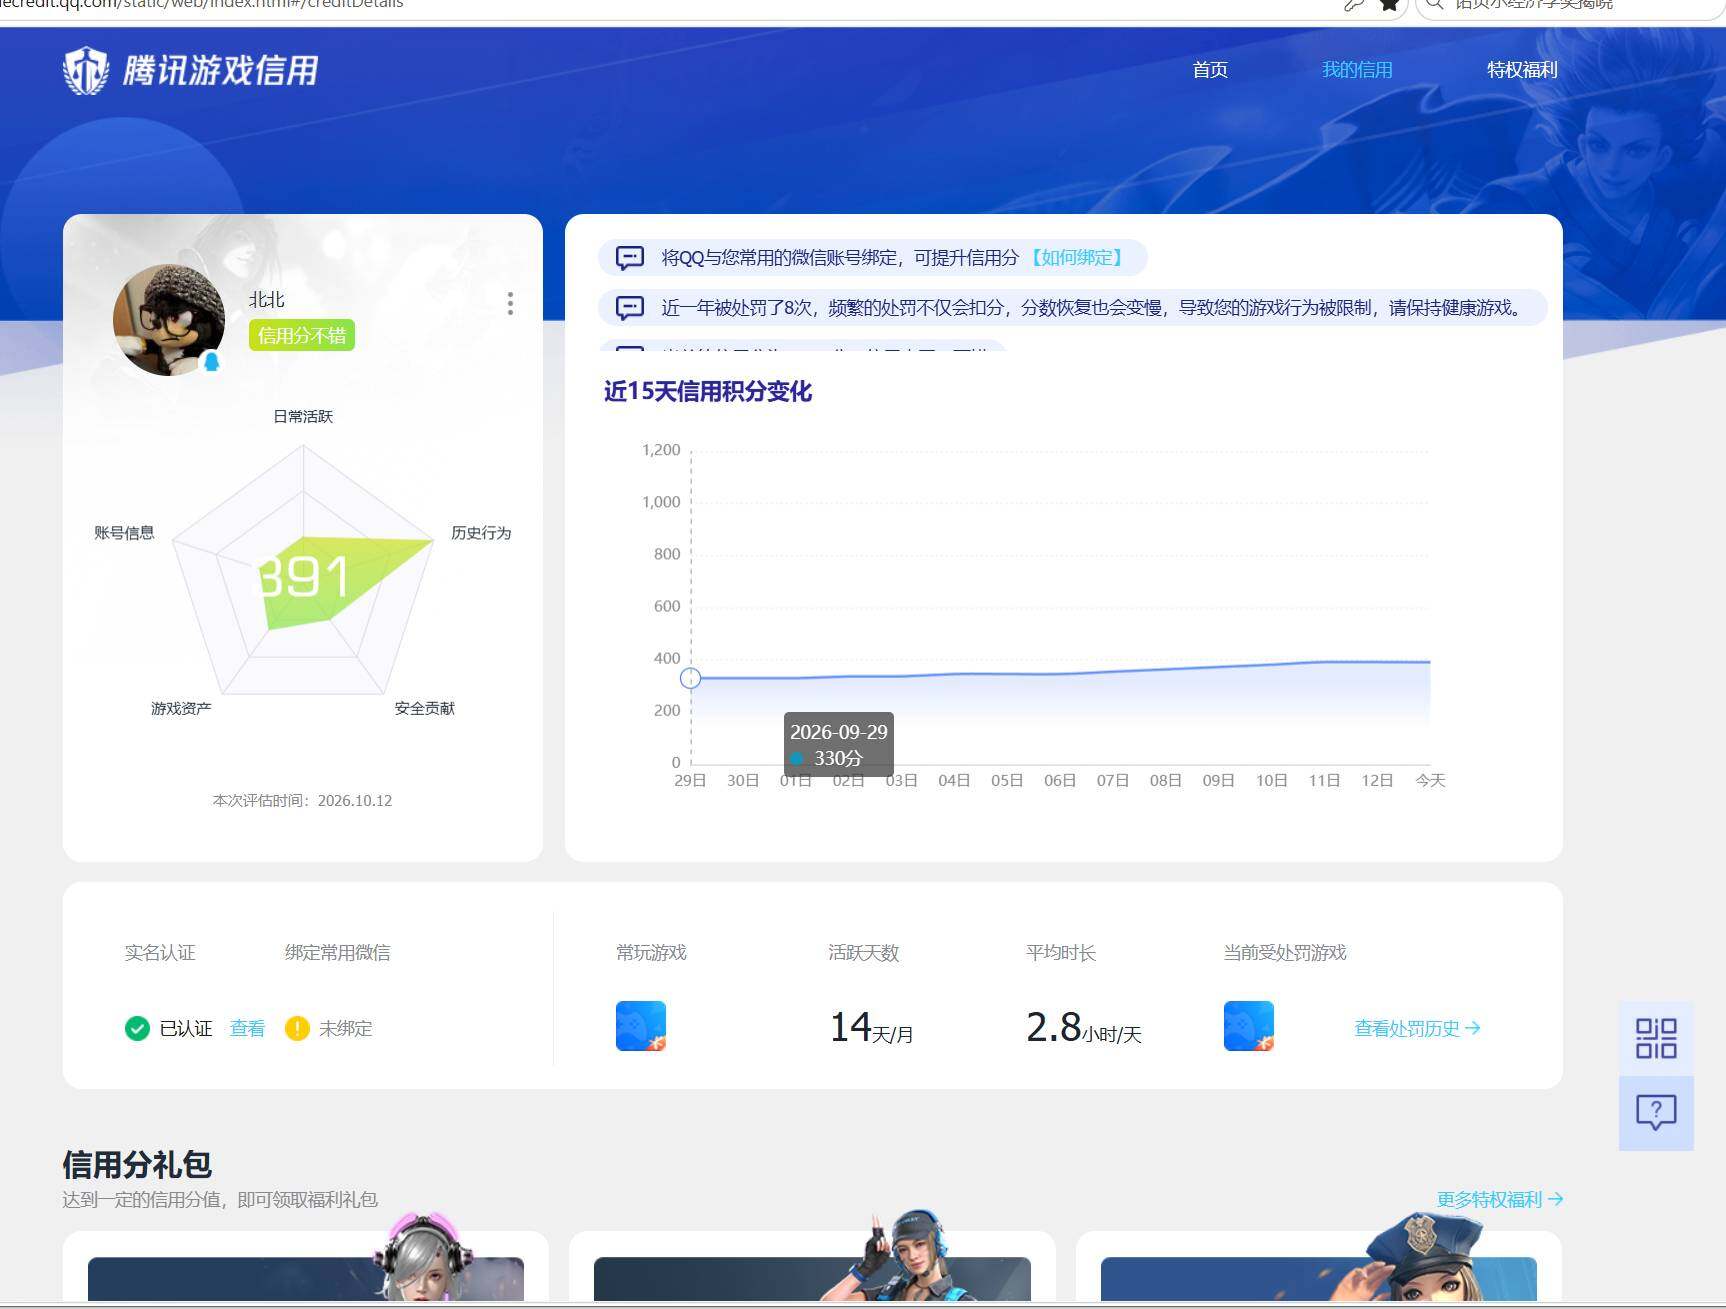Click the 今天 label on chart axis
The width and height of the screenshot is (1726, 1309).
[1430, 780]
